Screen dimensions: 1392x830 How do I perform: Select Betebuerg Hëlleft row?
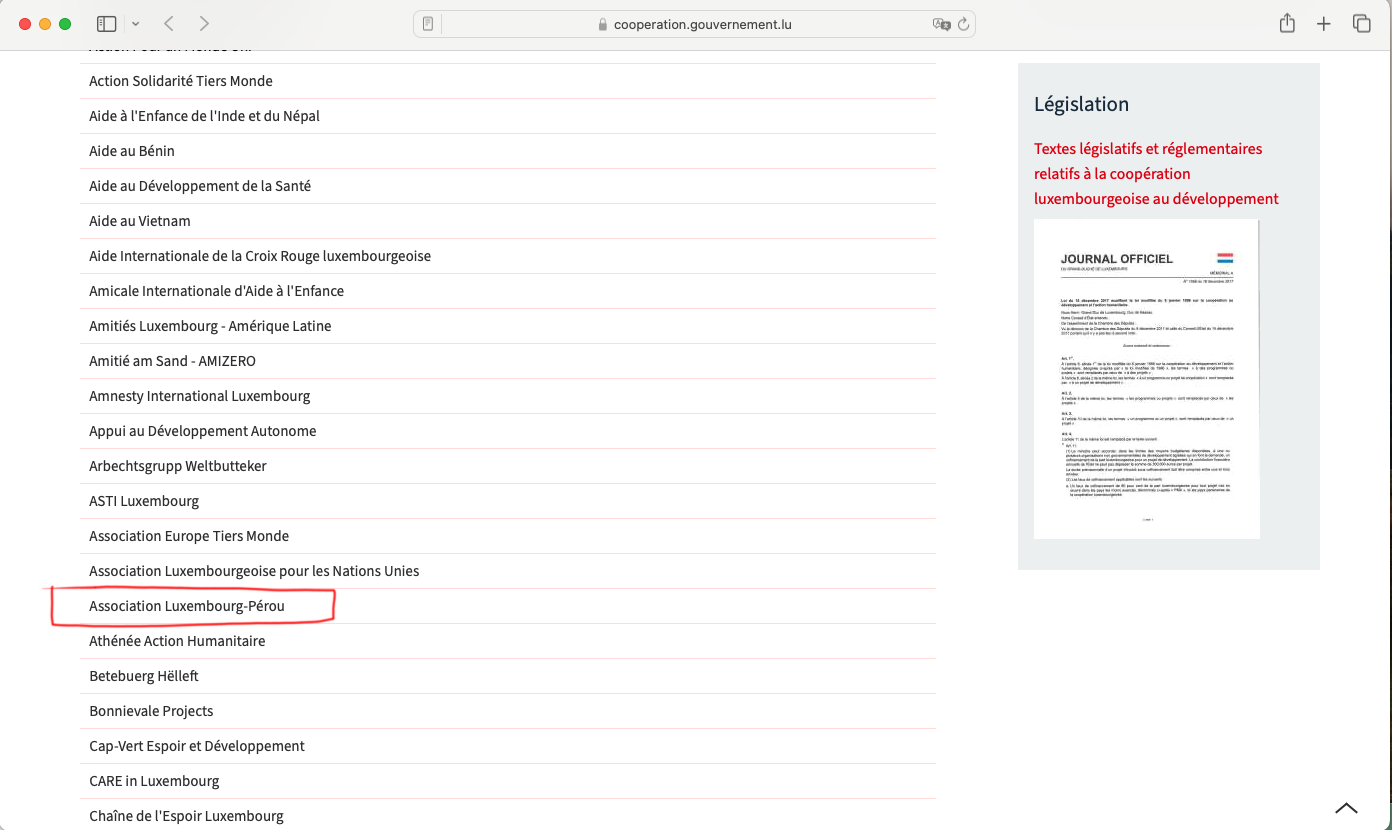(x=508, y=676)
